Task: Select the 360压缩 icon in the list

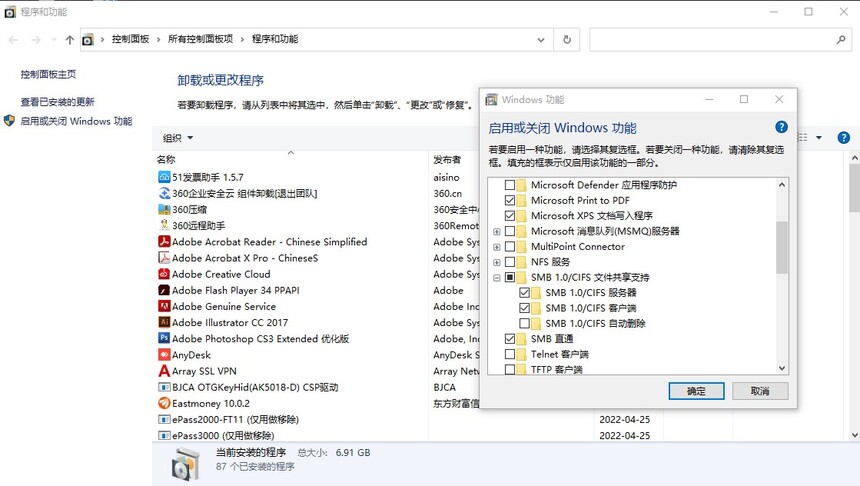Action: [x=164, y=210]
